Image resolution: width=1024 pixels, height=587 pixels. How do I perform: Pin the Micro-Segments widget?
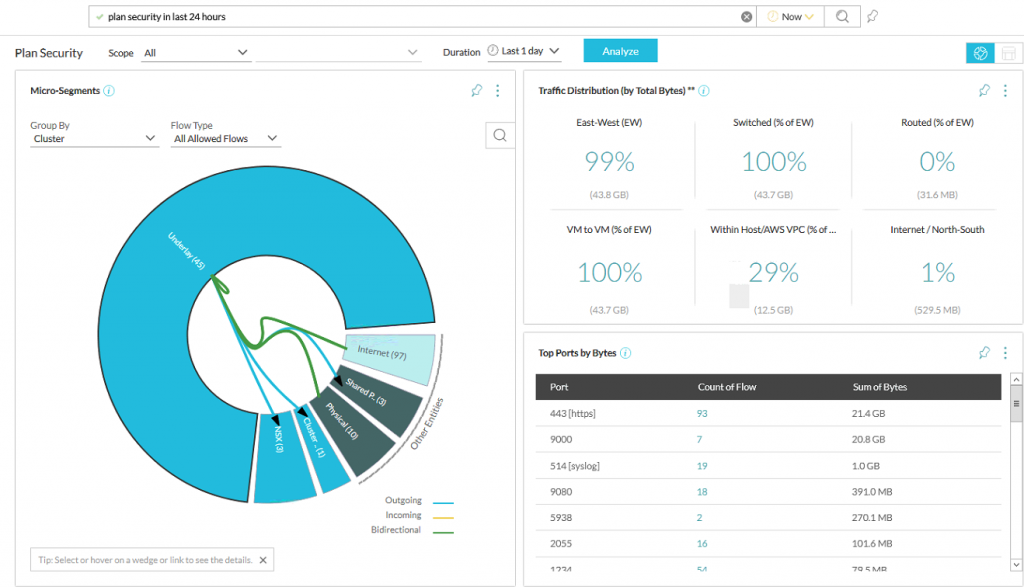[477, 91]
